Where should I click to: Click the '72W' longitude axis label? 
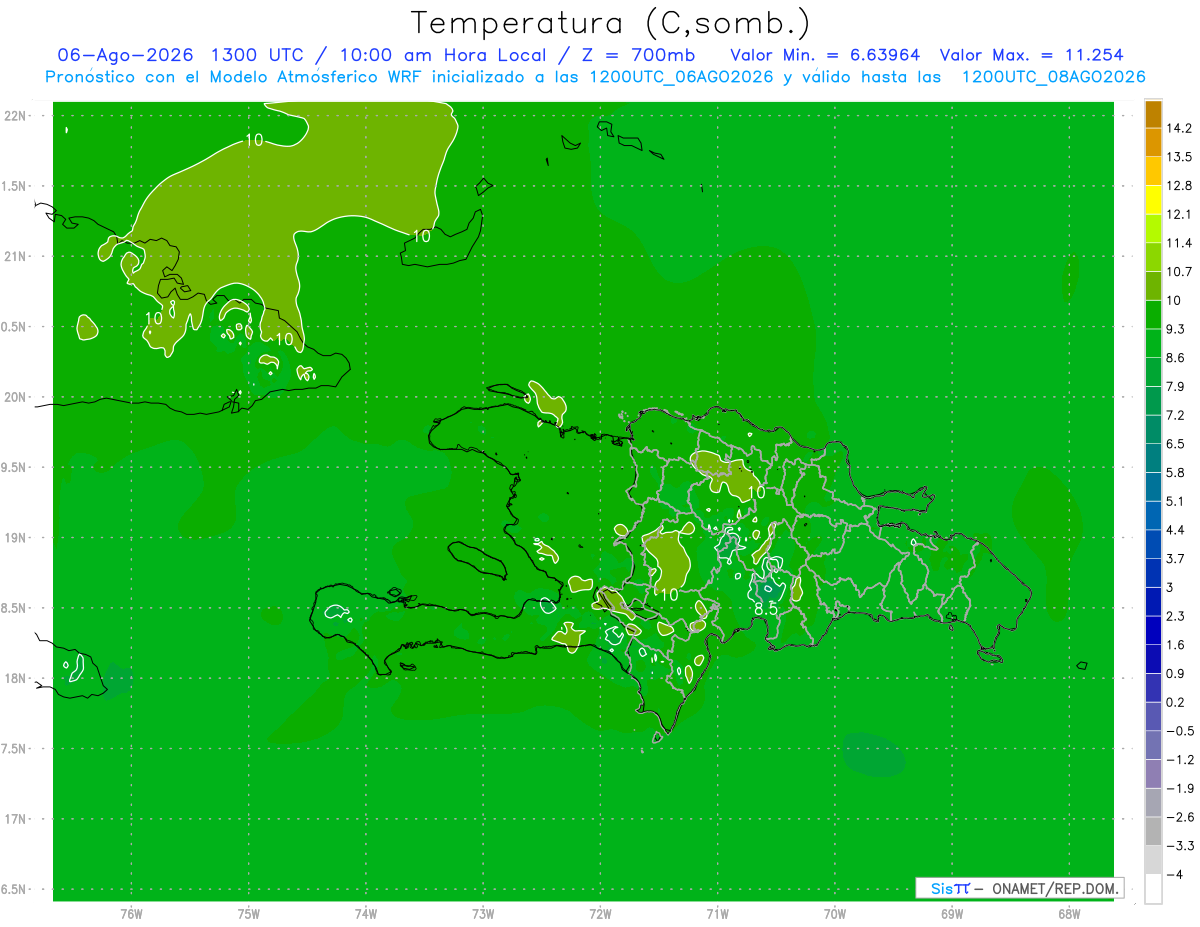point(601,914)
